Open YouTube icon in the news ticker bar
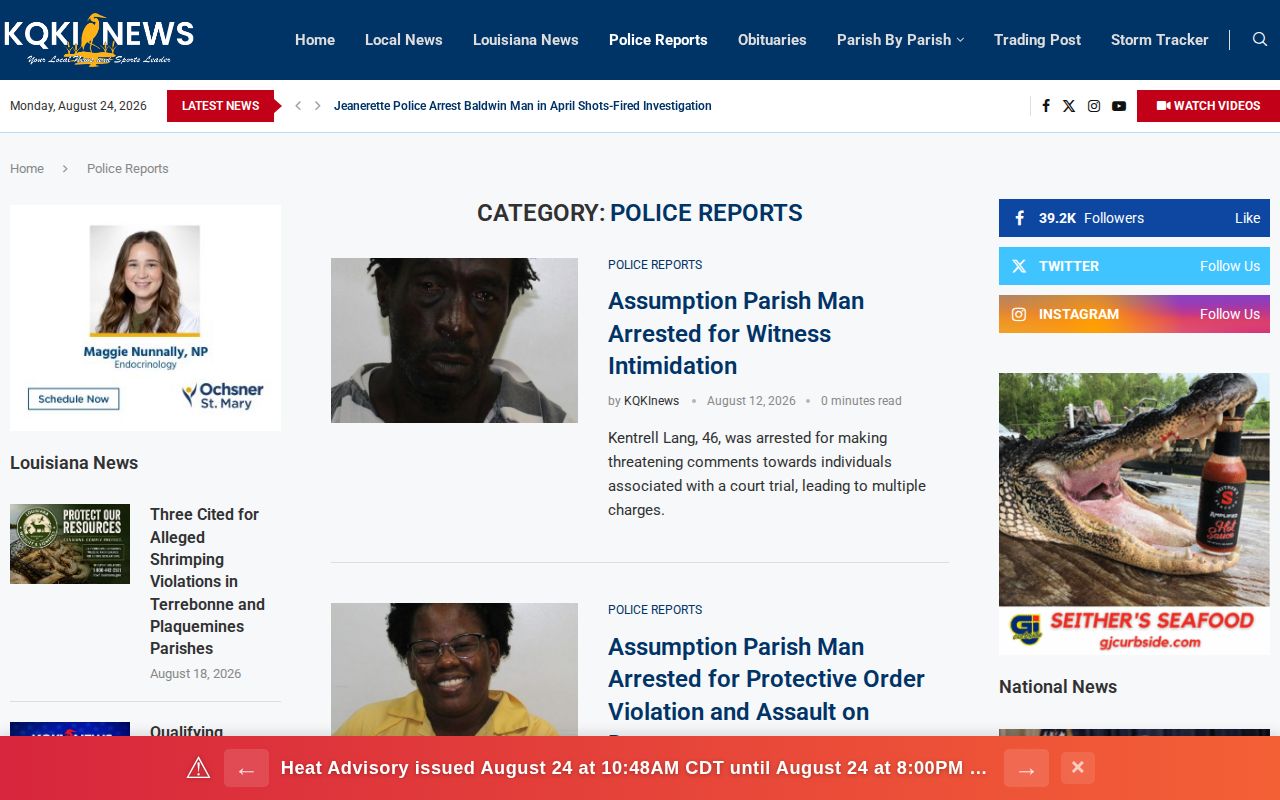 click(x=1119, y=106)
